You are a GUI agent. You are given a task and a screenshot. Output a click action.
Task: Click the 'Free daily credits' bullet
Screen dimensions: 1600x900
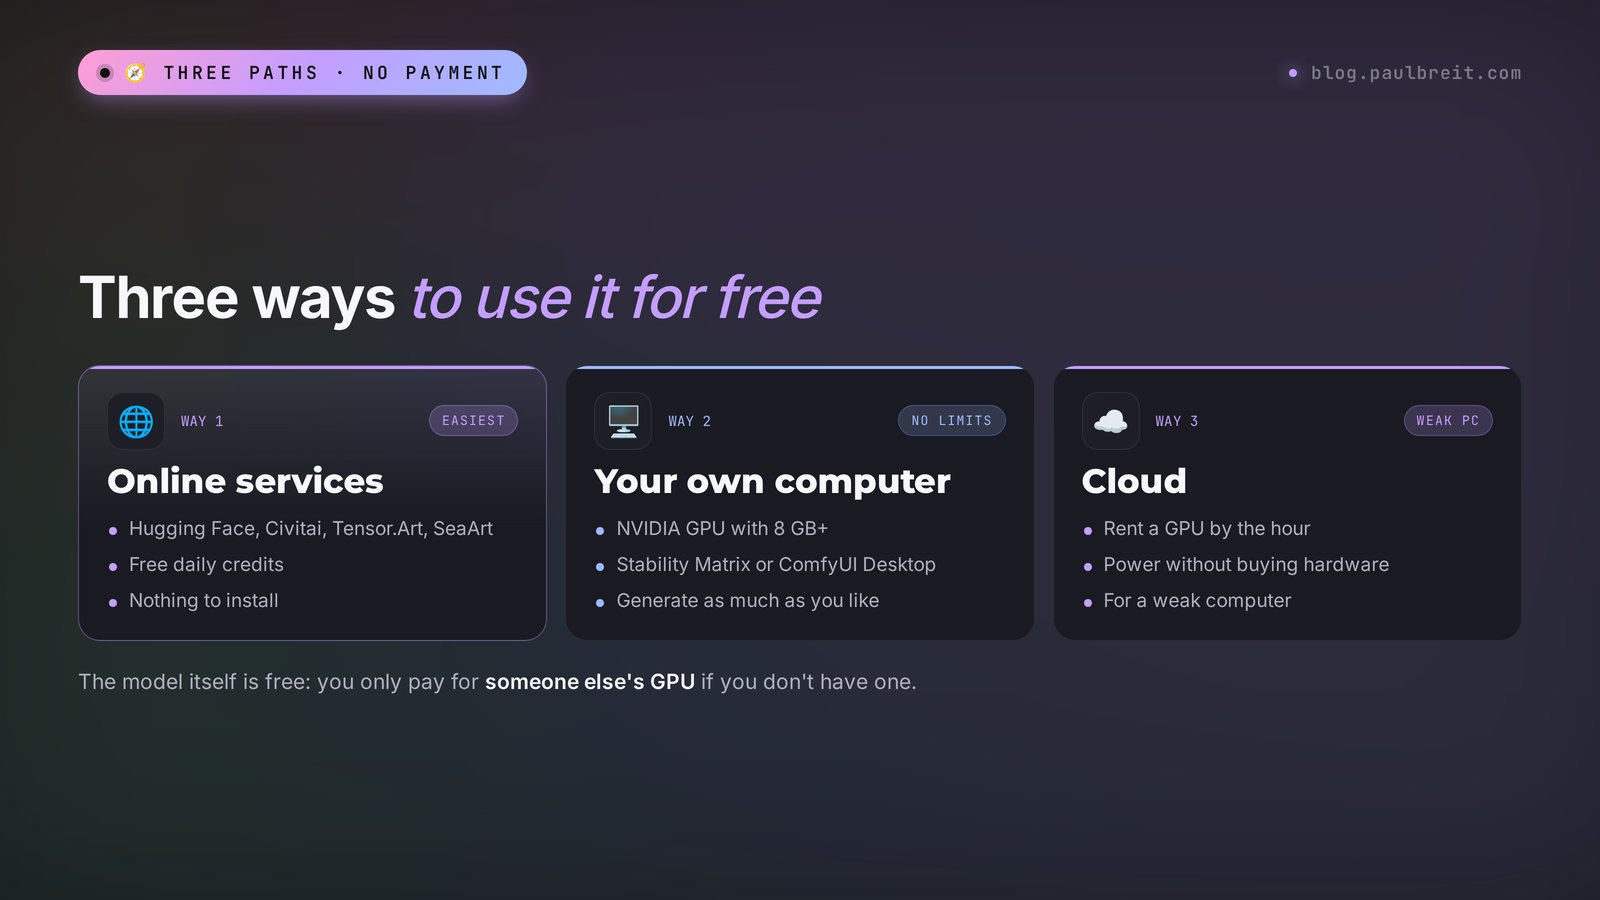(206, 565)
